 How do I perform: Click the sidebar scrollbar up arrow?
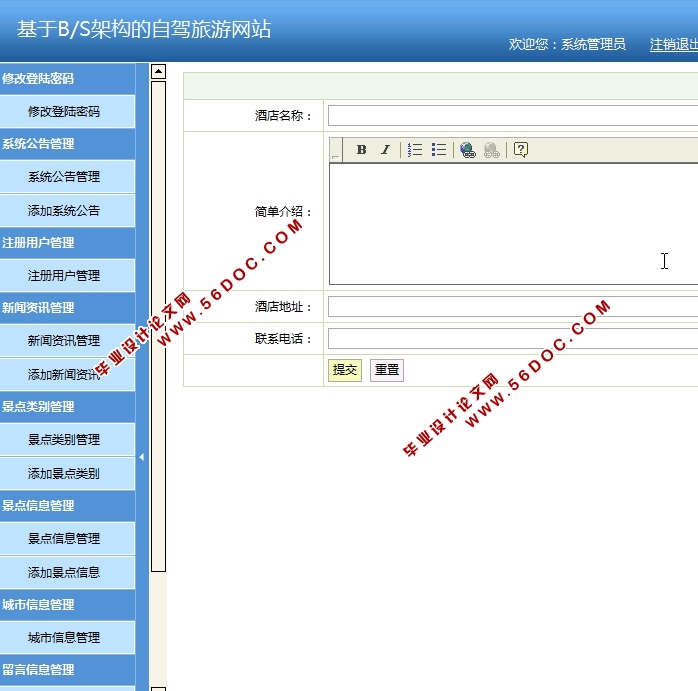[158, 71]
